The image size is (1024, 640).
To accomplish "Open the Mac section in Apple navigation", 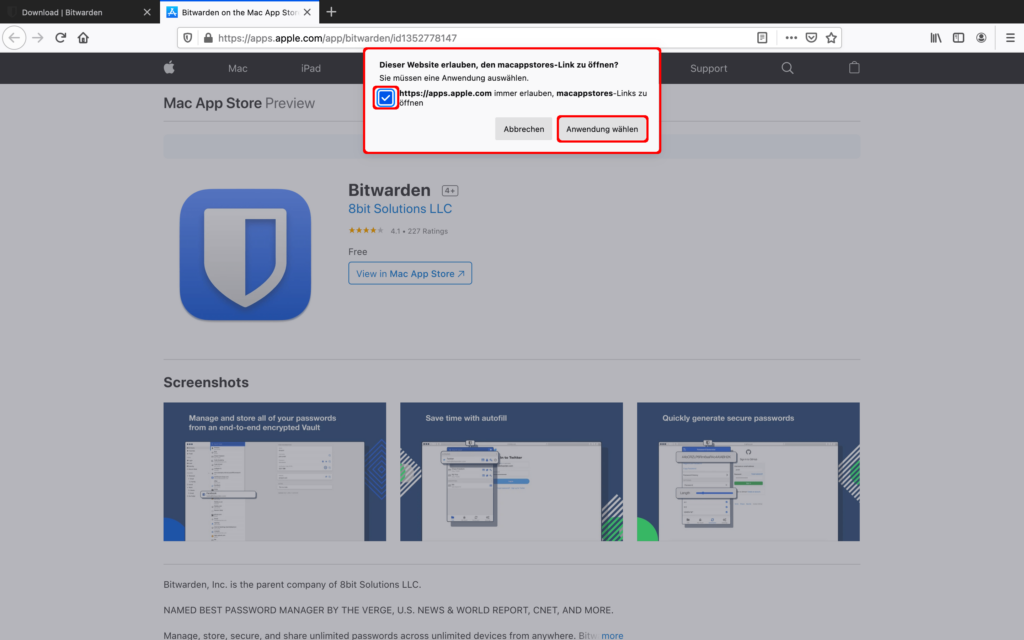I will pyautogui.click(x=238, y=68).
